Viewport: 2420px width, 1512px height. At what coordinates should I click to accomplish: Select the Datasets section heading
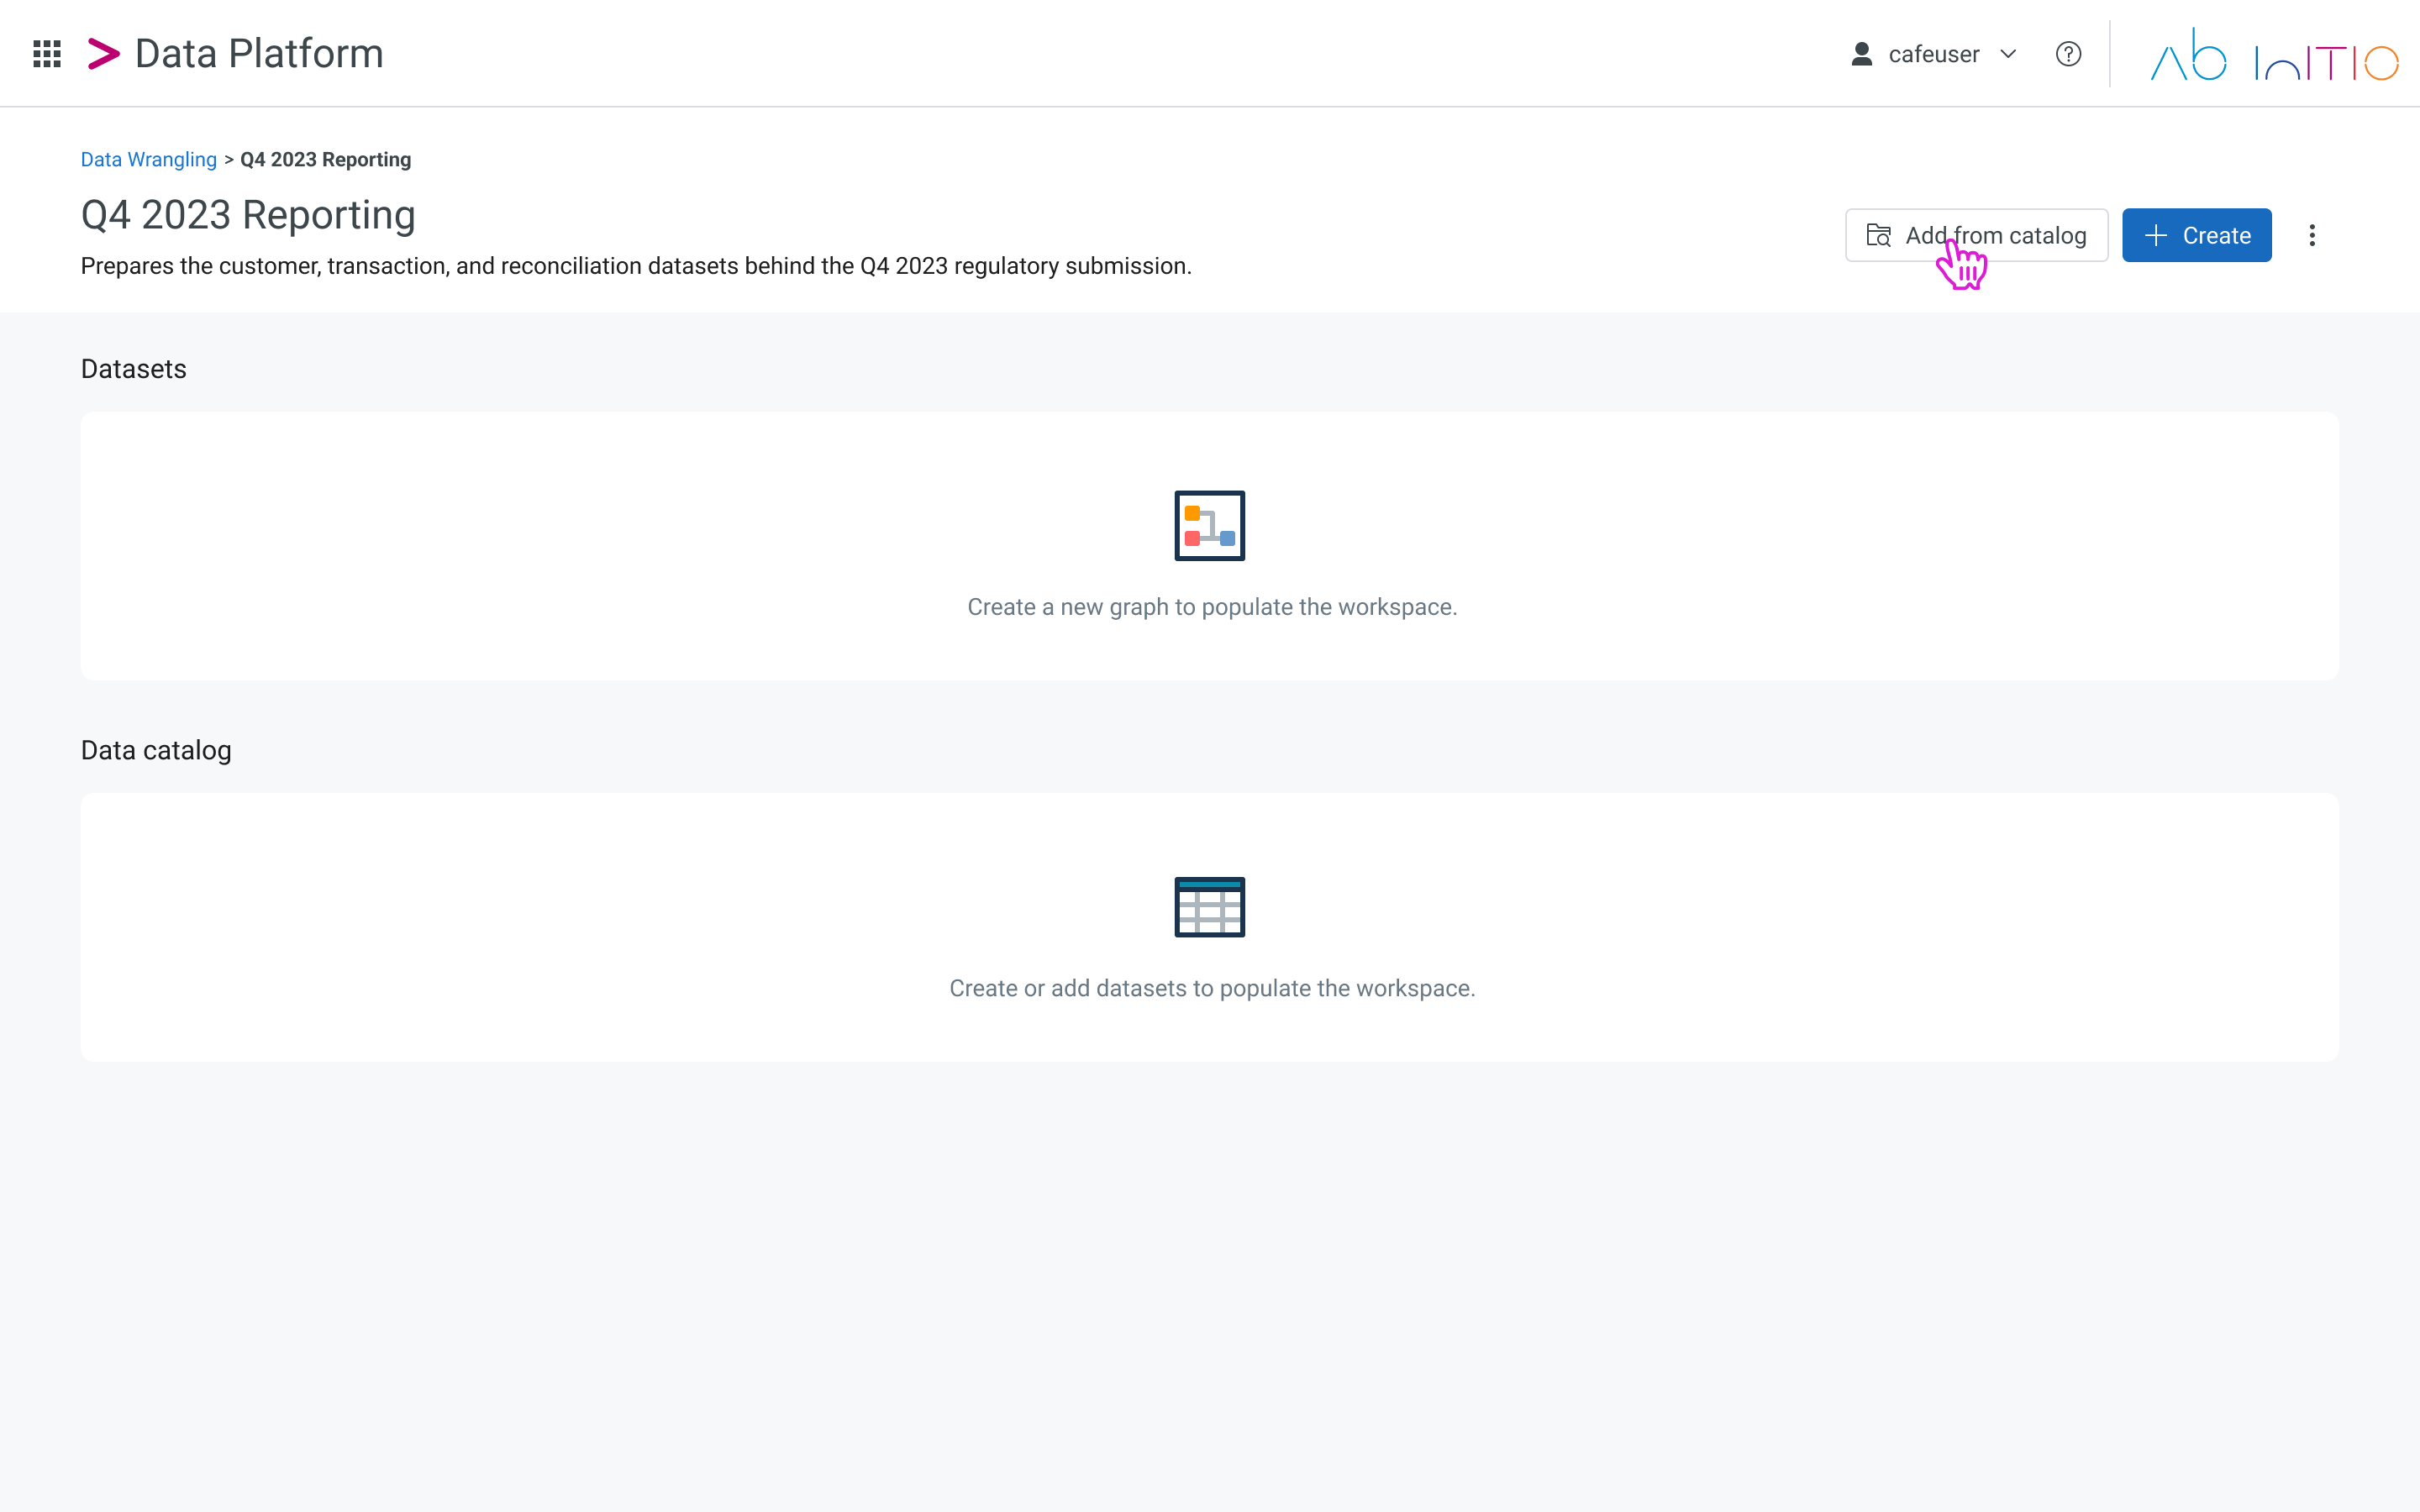point(134,369)
